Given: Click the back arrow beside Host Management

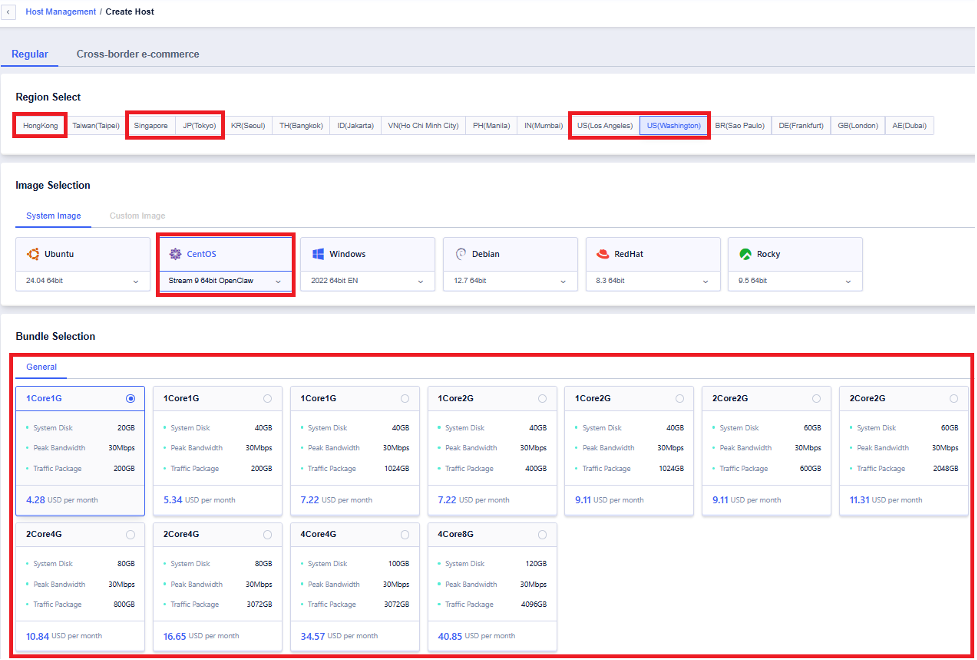Looking at the screenshot, I should point(8,12).
